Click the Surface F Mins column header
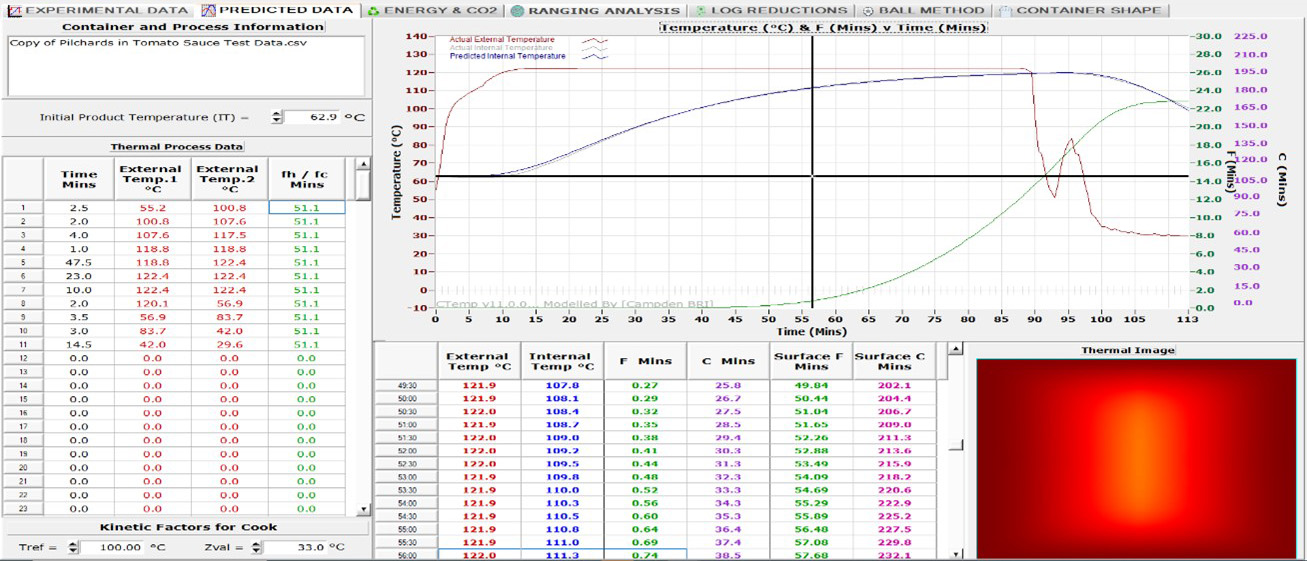Screen dimensions: 1307x561 click(811, 360)
